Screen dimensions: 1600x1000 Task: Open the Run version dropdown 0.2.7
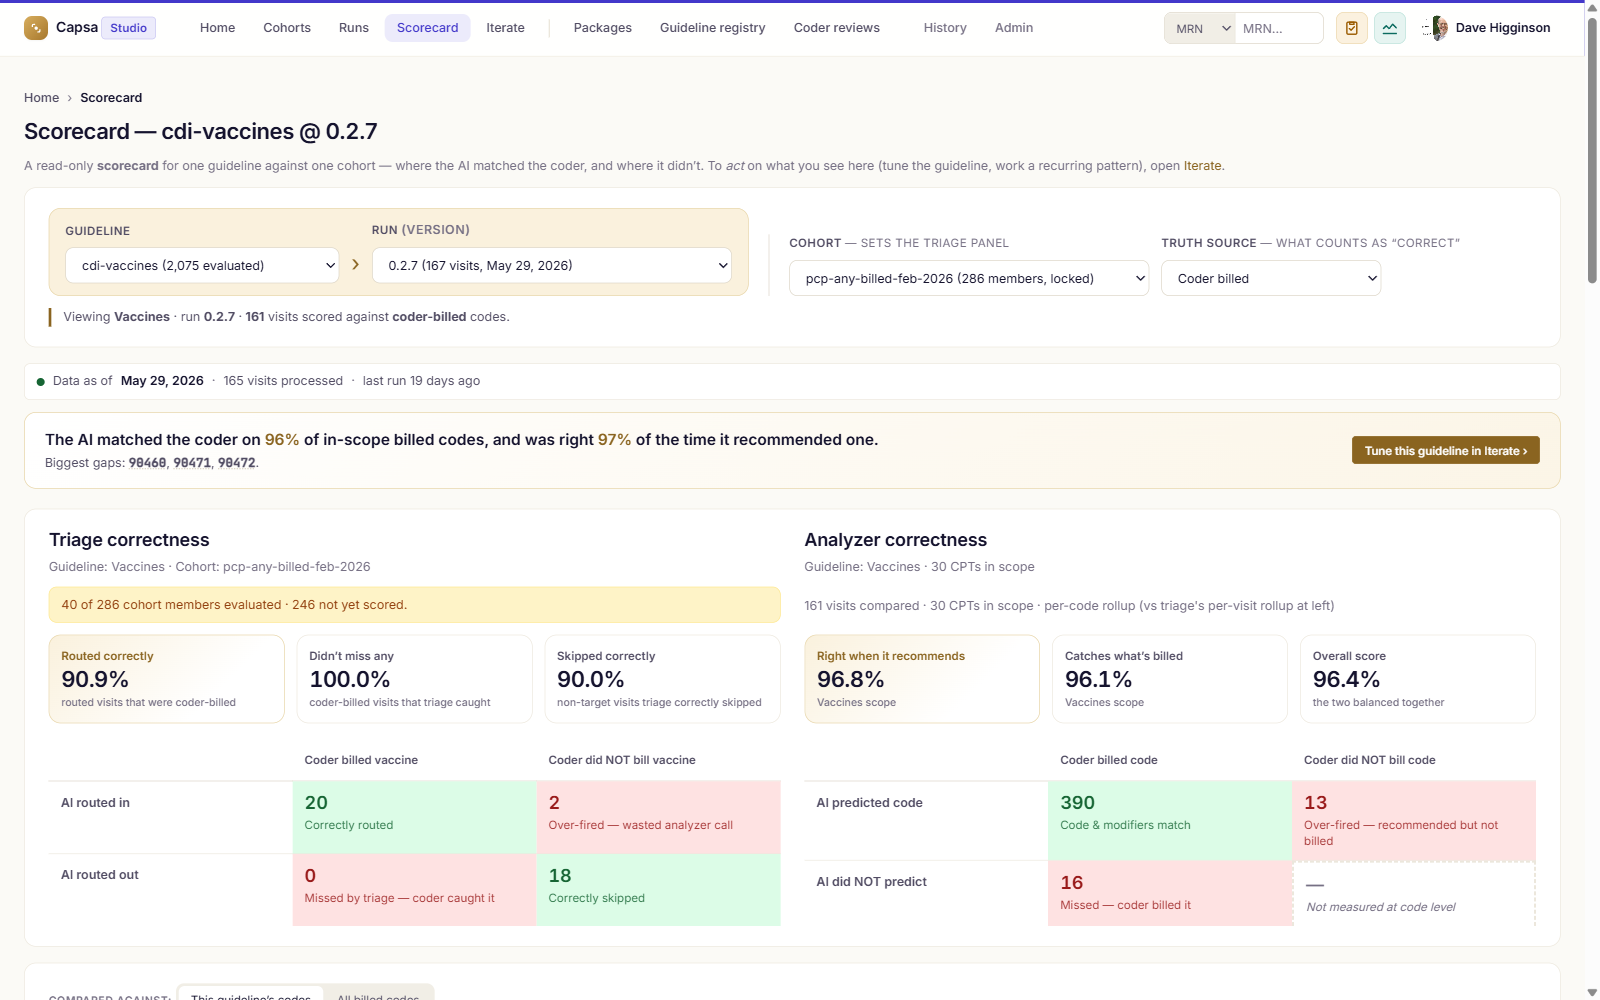coord(552,265)
